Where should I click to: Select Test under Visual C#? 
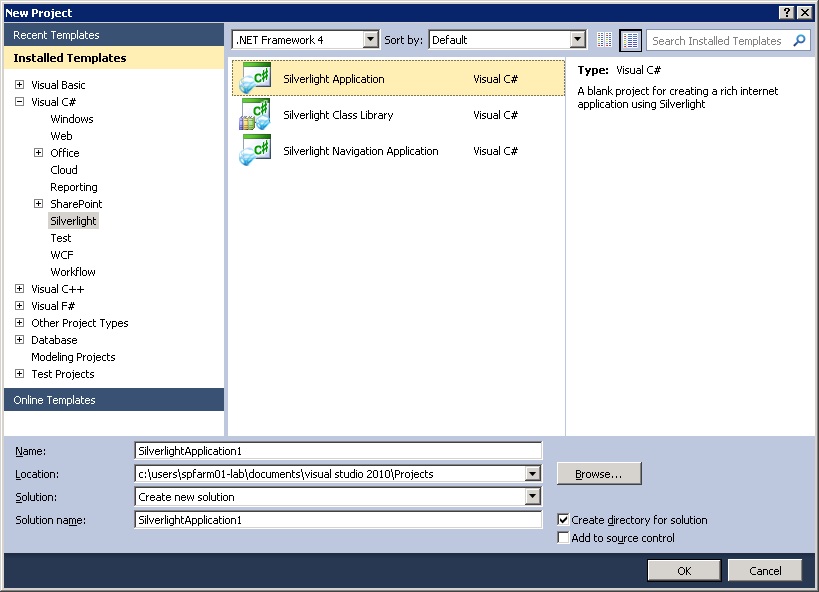[61, 238]
